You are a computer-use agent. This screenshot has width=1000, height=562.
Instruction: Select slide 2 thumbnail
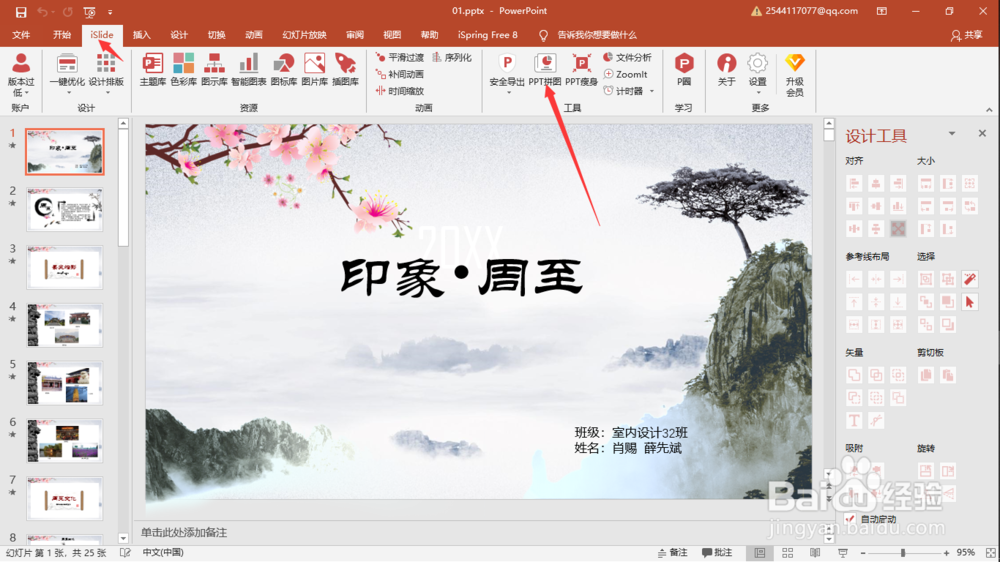pyautogui.click(x=64, y=209)
